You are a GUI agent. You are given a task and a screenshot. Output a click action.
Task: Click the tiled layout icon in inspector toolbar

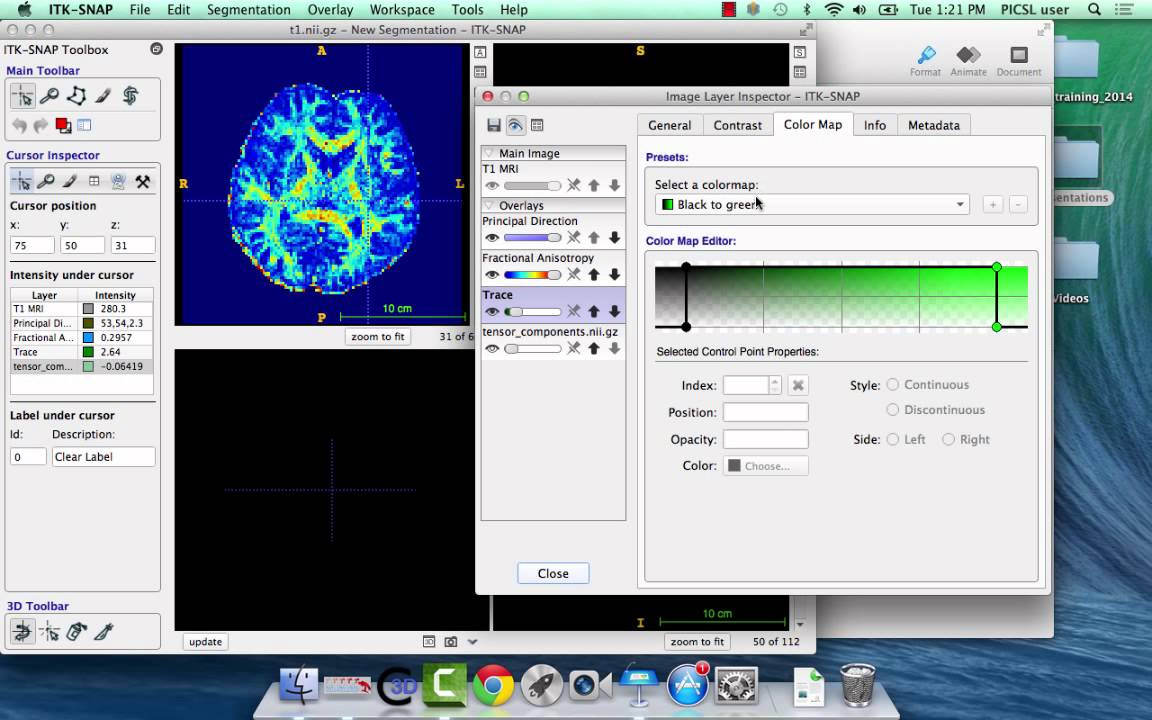[x=537, y=125]
